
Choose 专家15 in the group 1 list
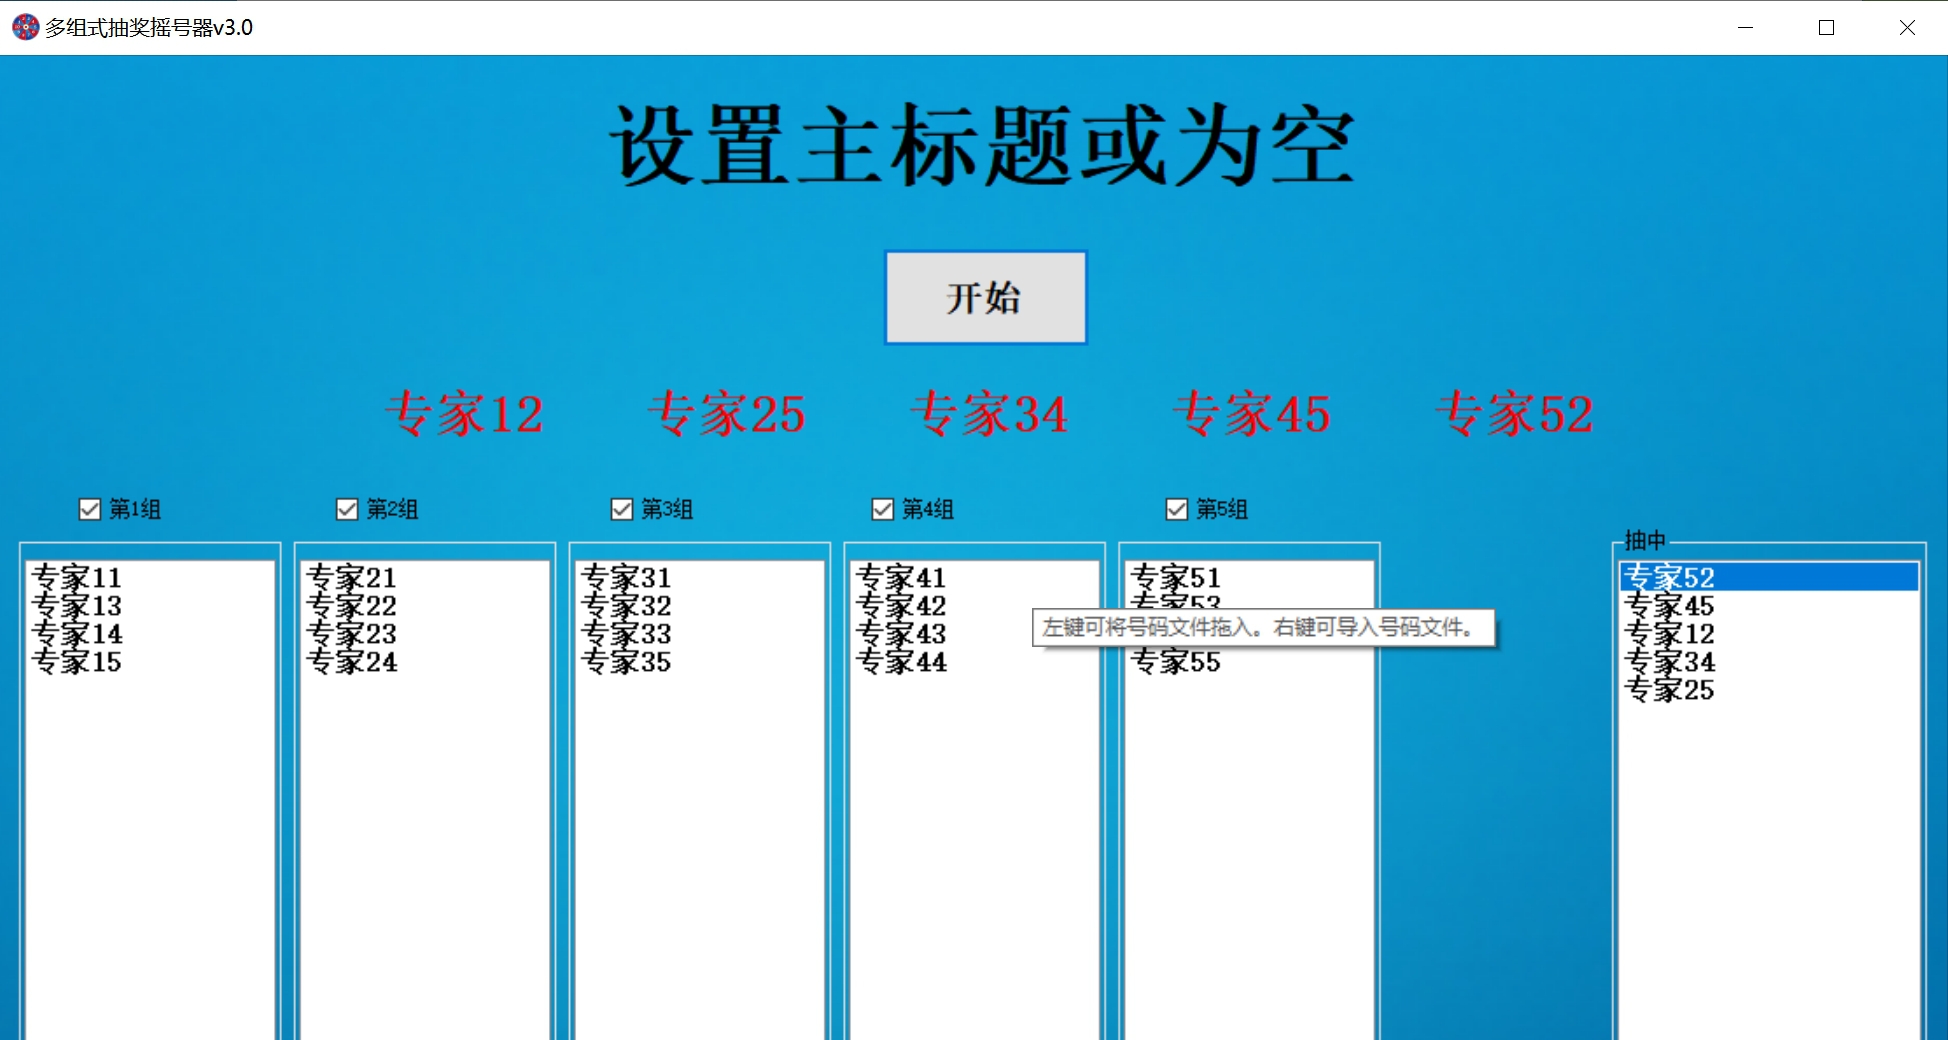click(x=150, y=661)
